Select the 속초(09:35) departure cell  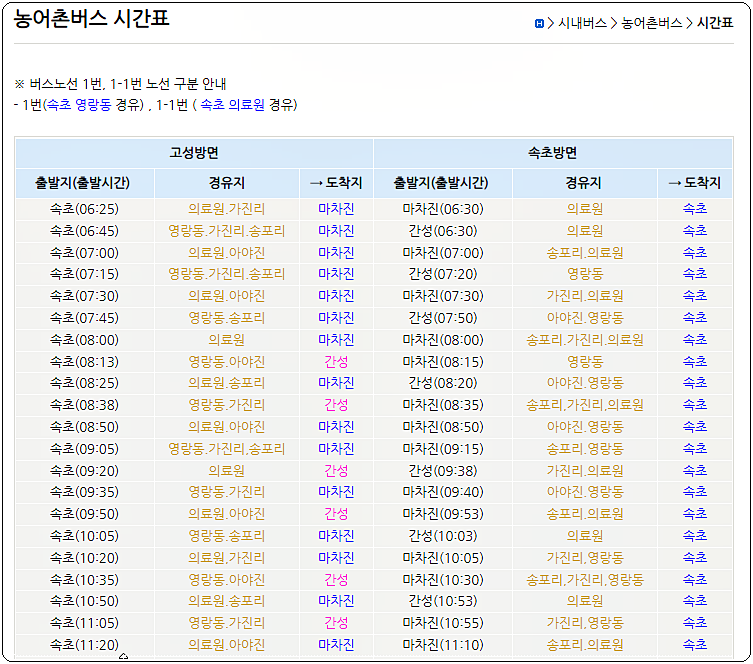tap(85, 492)
